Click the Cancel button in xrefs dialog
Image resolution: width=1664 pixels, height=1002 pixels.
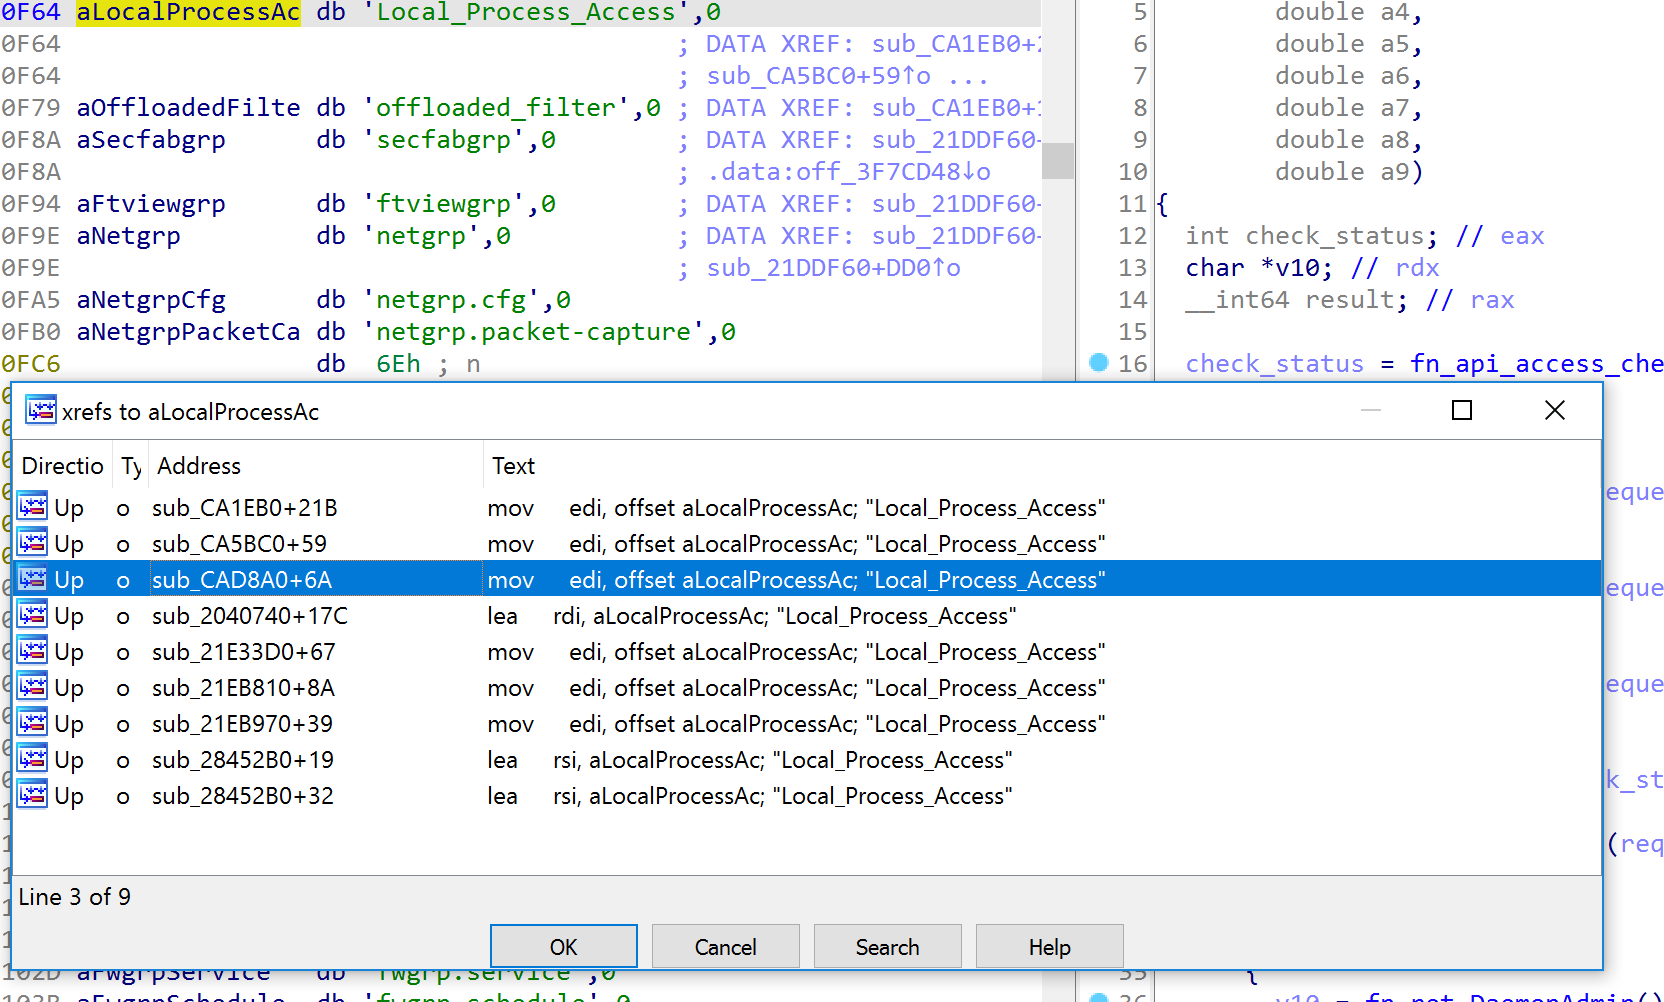coord(726,947)
